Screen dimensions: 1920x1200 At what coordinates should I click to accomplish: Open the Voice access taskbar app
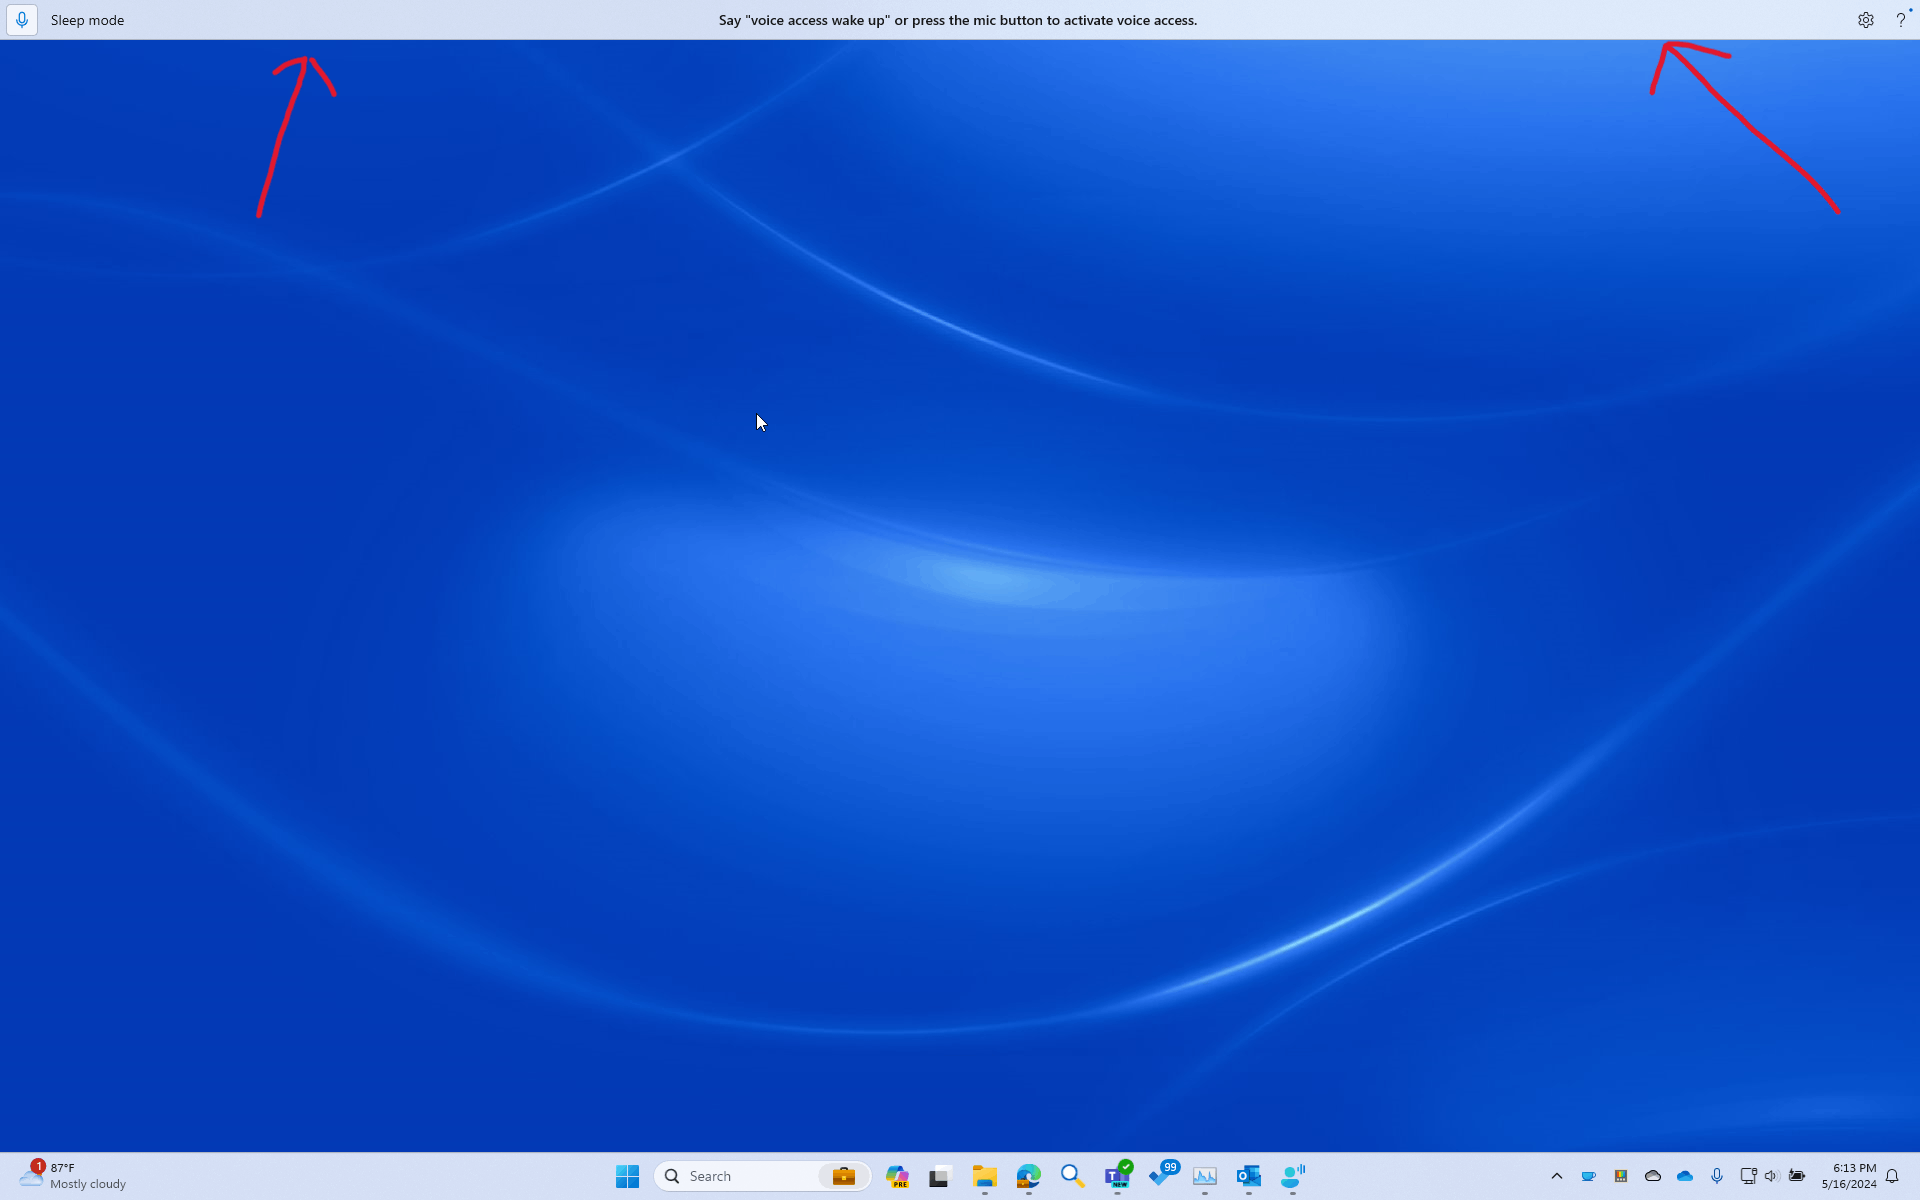tap(1293, 1176)
